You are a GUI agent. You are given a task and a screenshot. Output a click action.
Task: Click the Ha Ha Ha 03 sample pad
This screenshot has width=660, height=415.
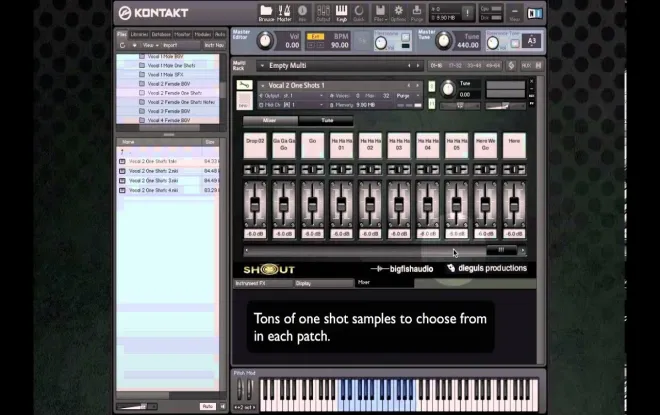(399, 145)
